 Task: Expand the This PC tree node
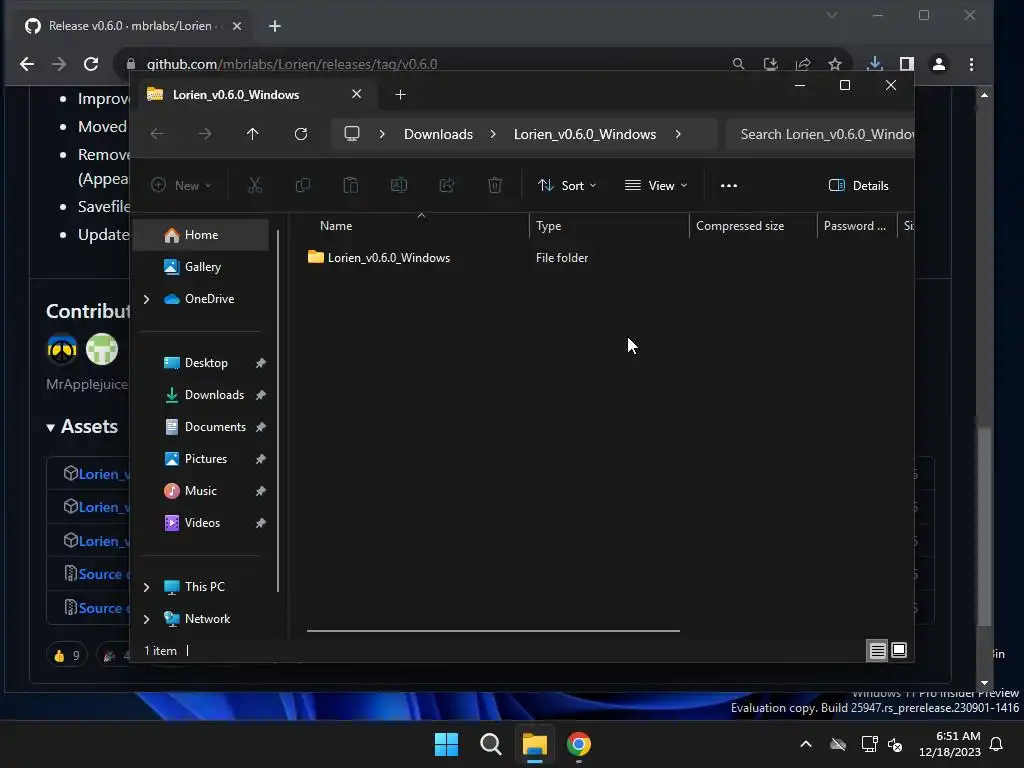pyautogui.click(x=146, y=587)
